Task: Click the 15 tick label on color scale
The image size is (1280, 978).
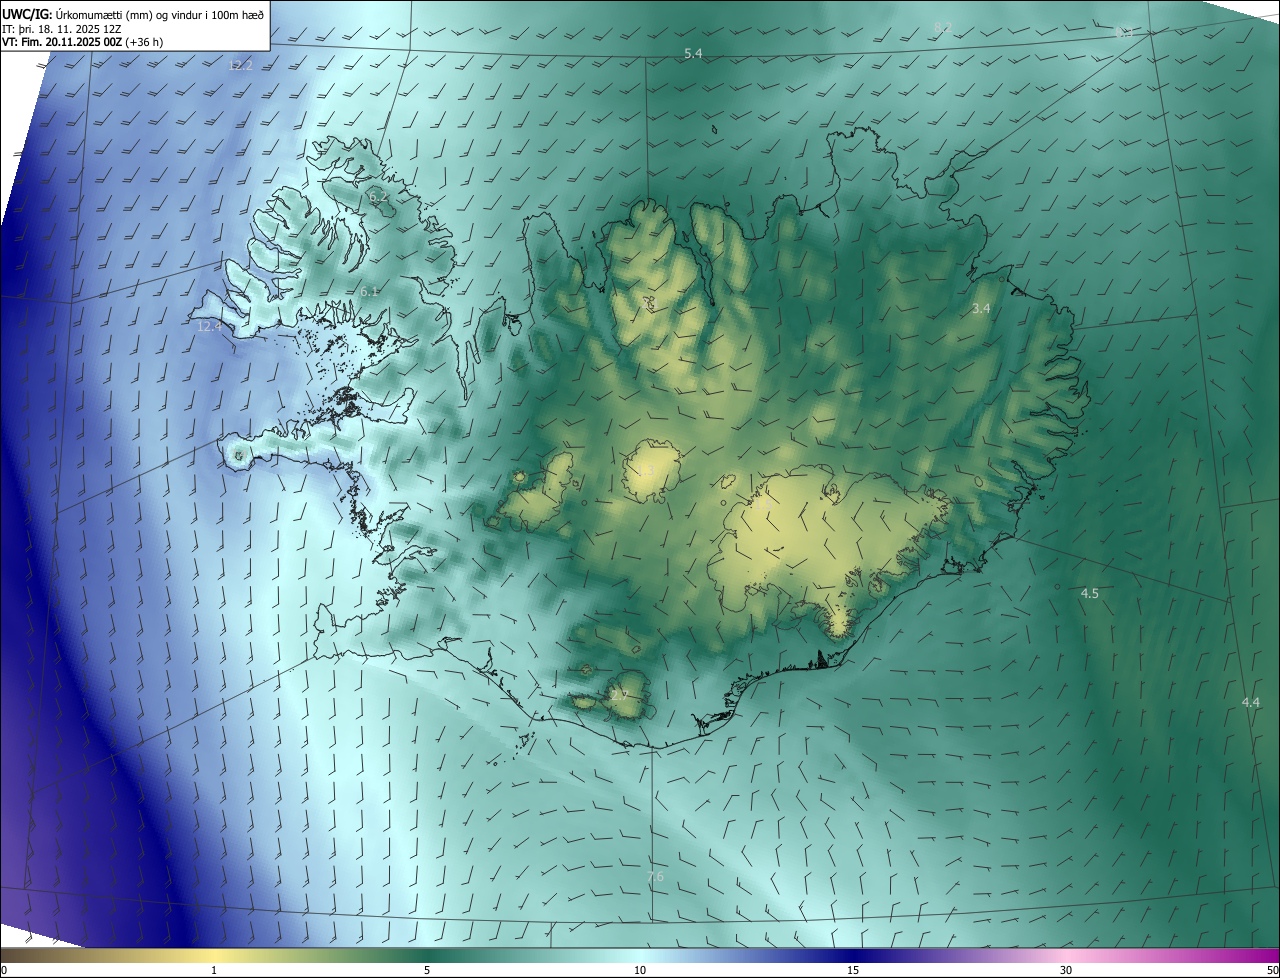Action: pyautogui.click(x=853, y=970)
